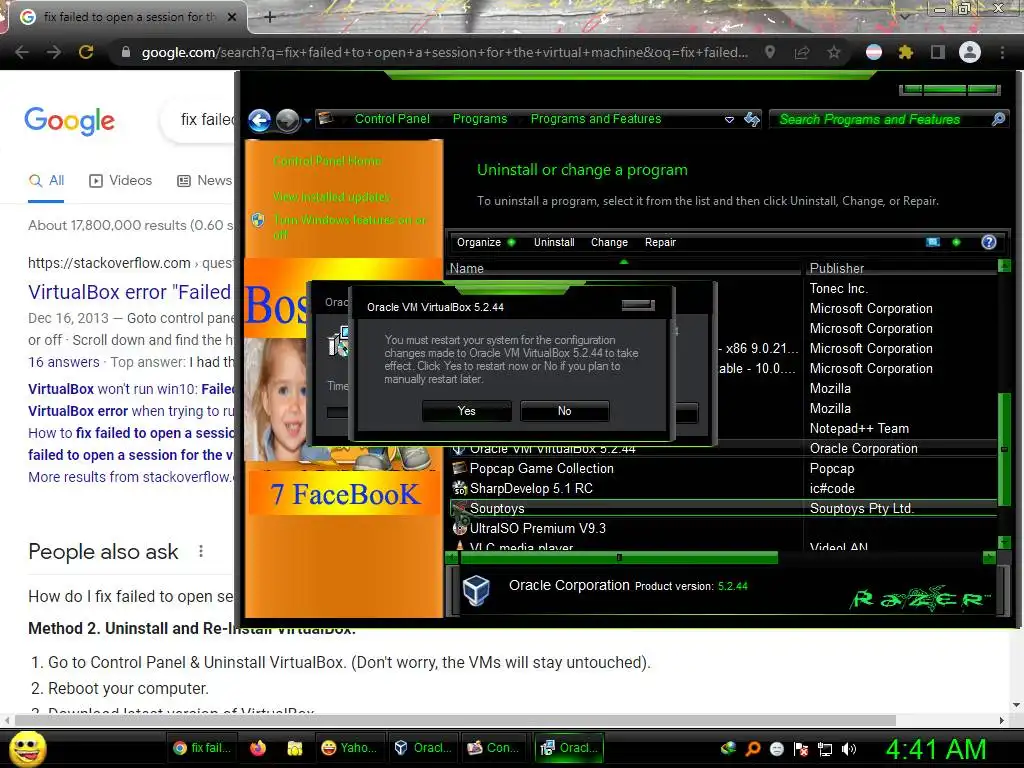Click the Tonec Inc. publisher cell

pyautogui.click(x=839, y=288)
